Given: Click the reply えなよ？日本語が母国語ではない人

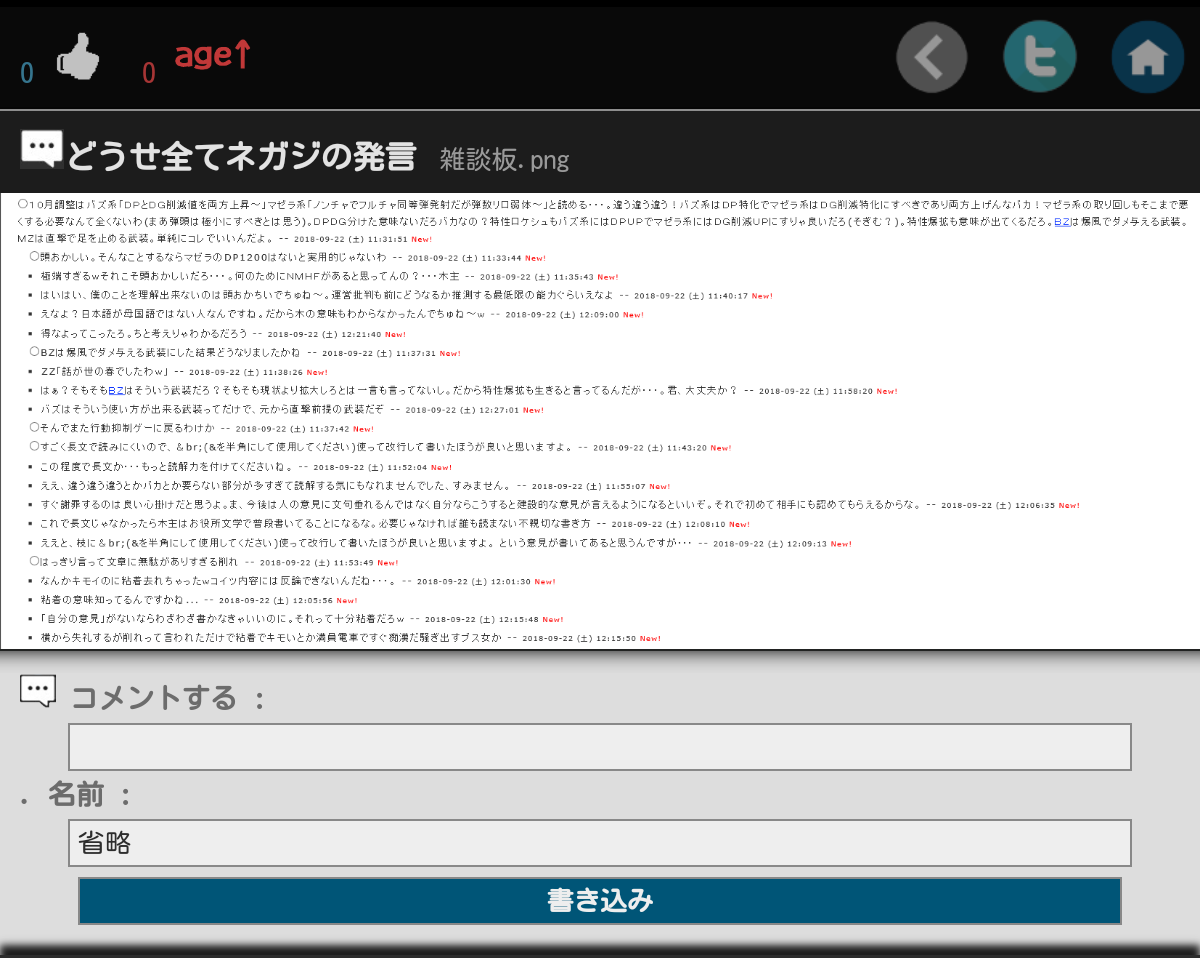Looking at the screenshot, I should click(342, 314).
